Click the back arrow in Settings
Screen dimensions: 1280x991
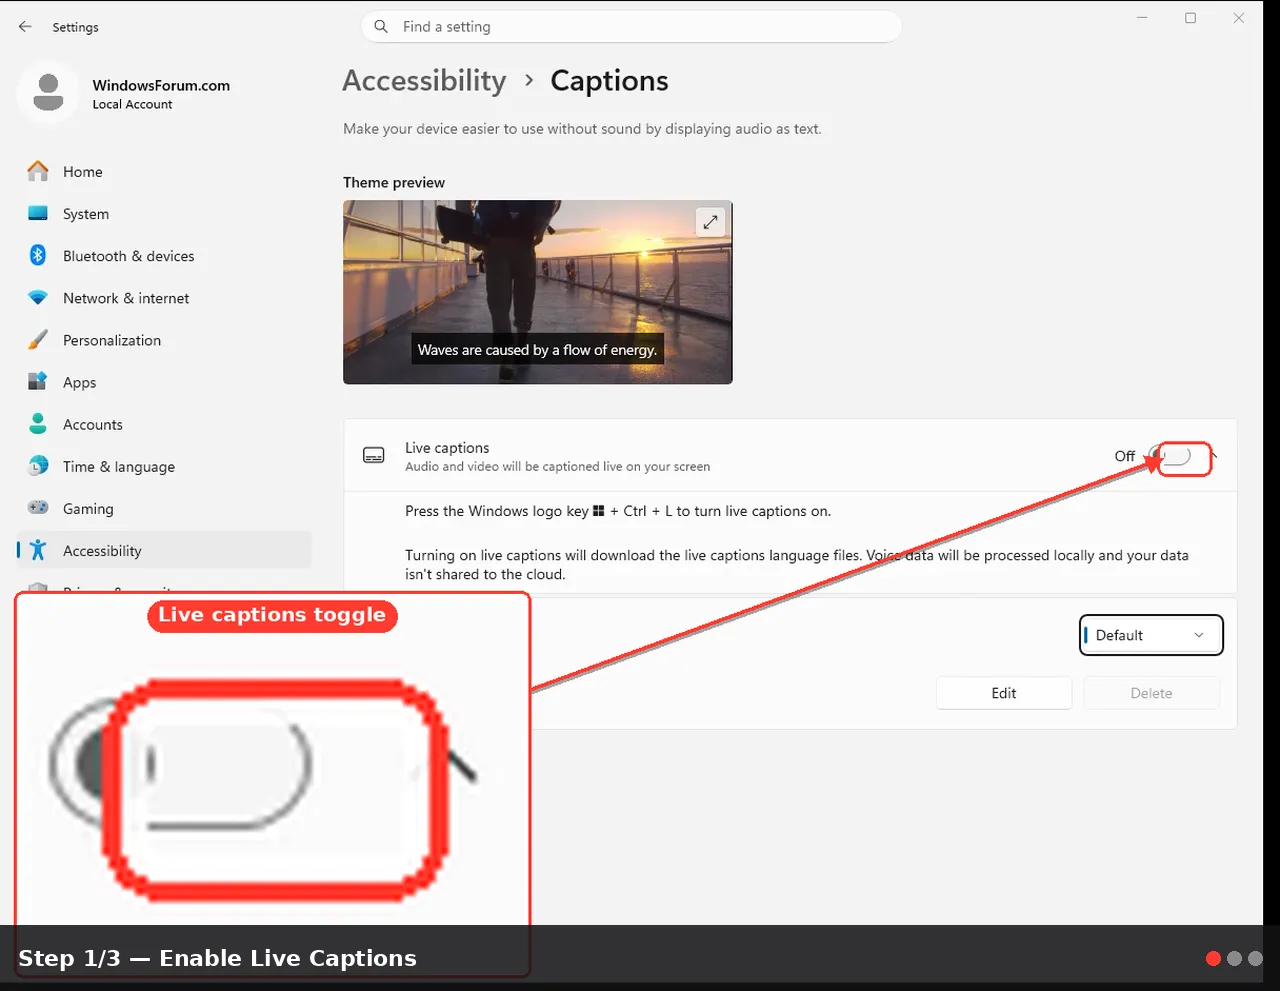tap(25, 27)
